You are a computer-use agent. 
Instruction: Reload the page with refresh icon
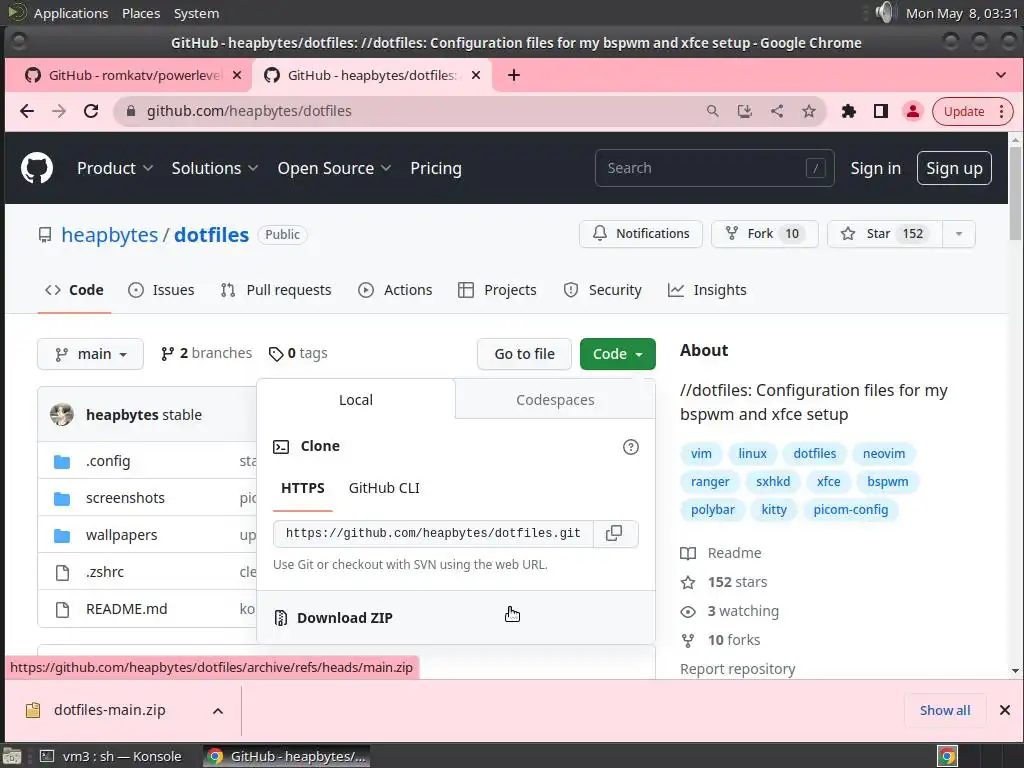(91, 111)
